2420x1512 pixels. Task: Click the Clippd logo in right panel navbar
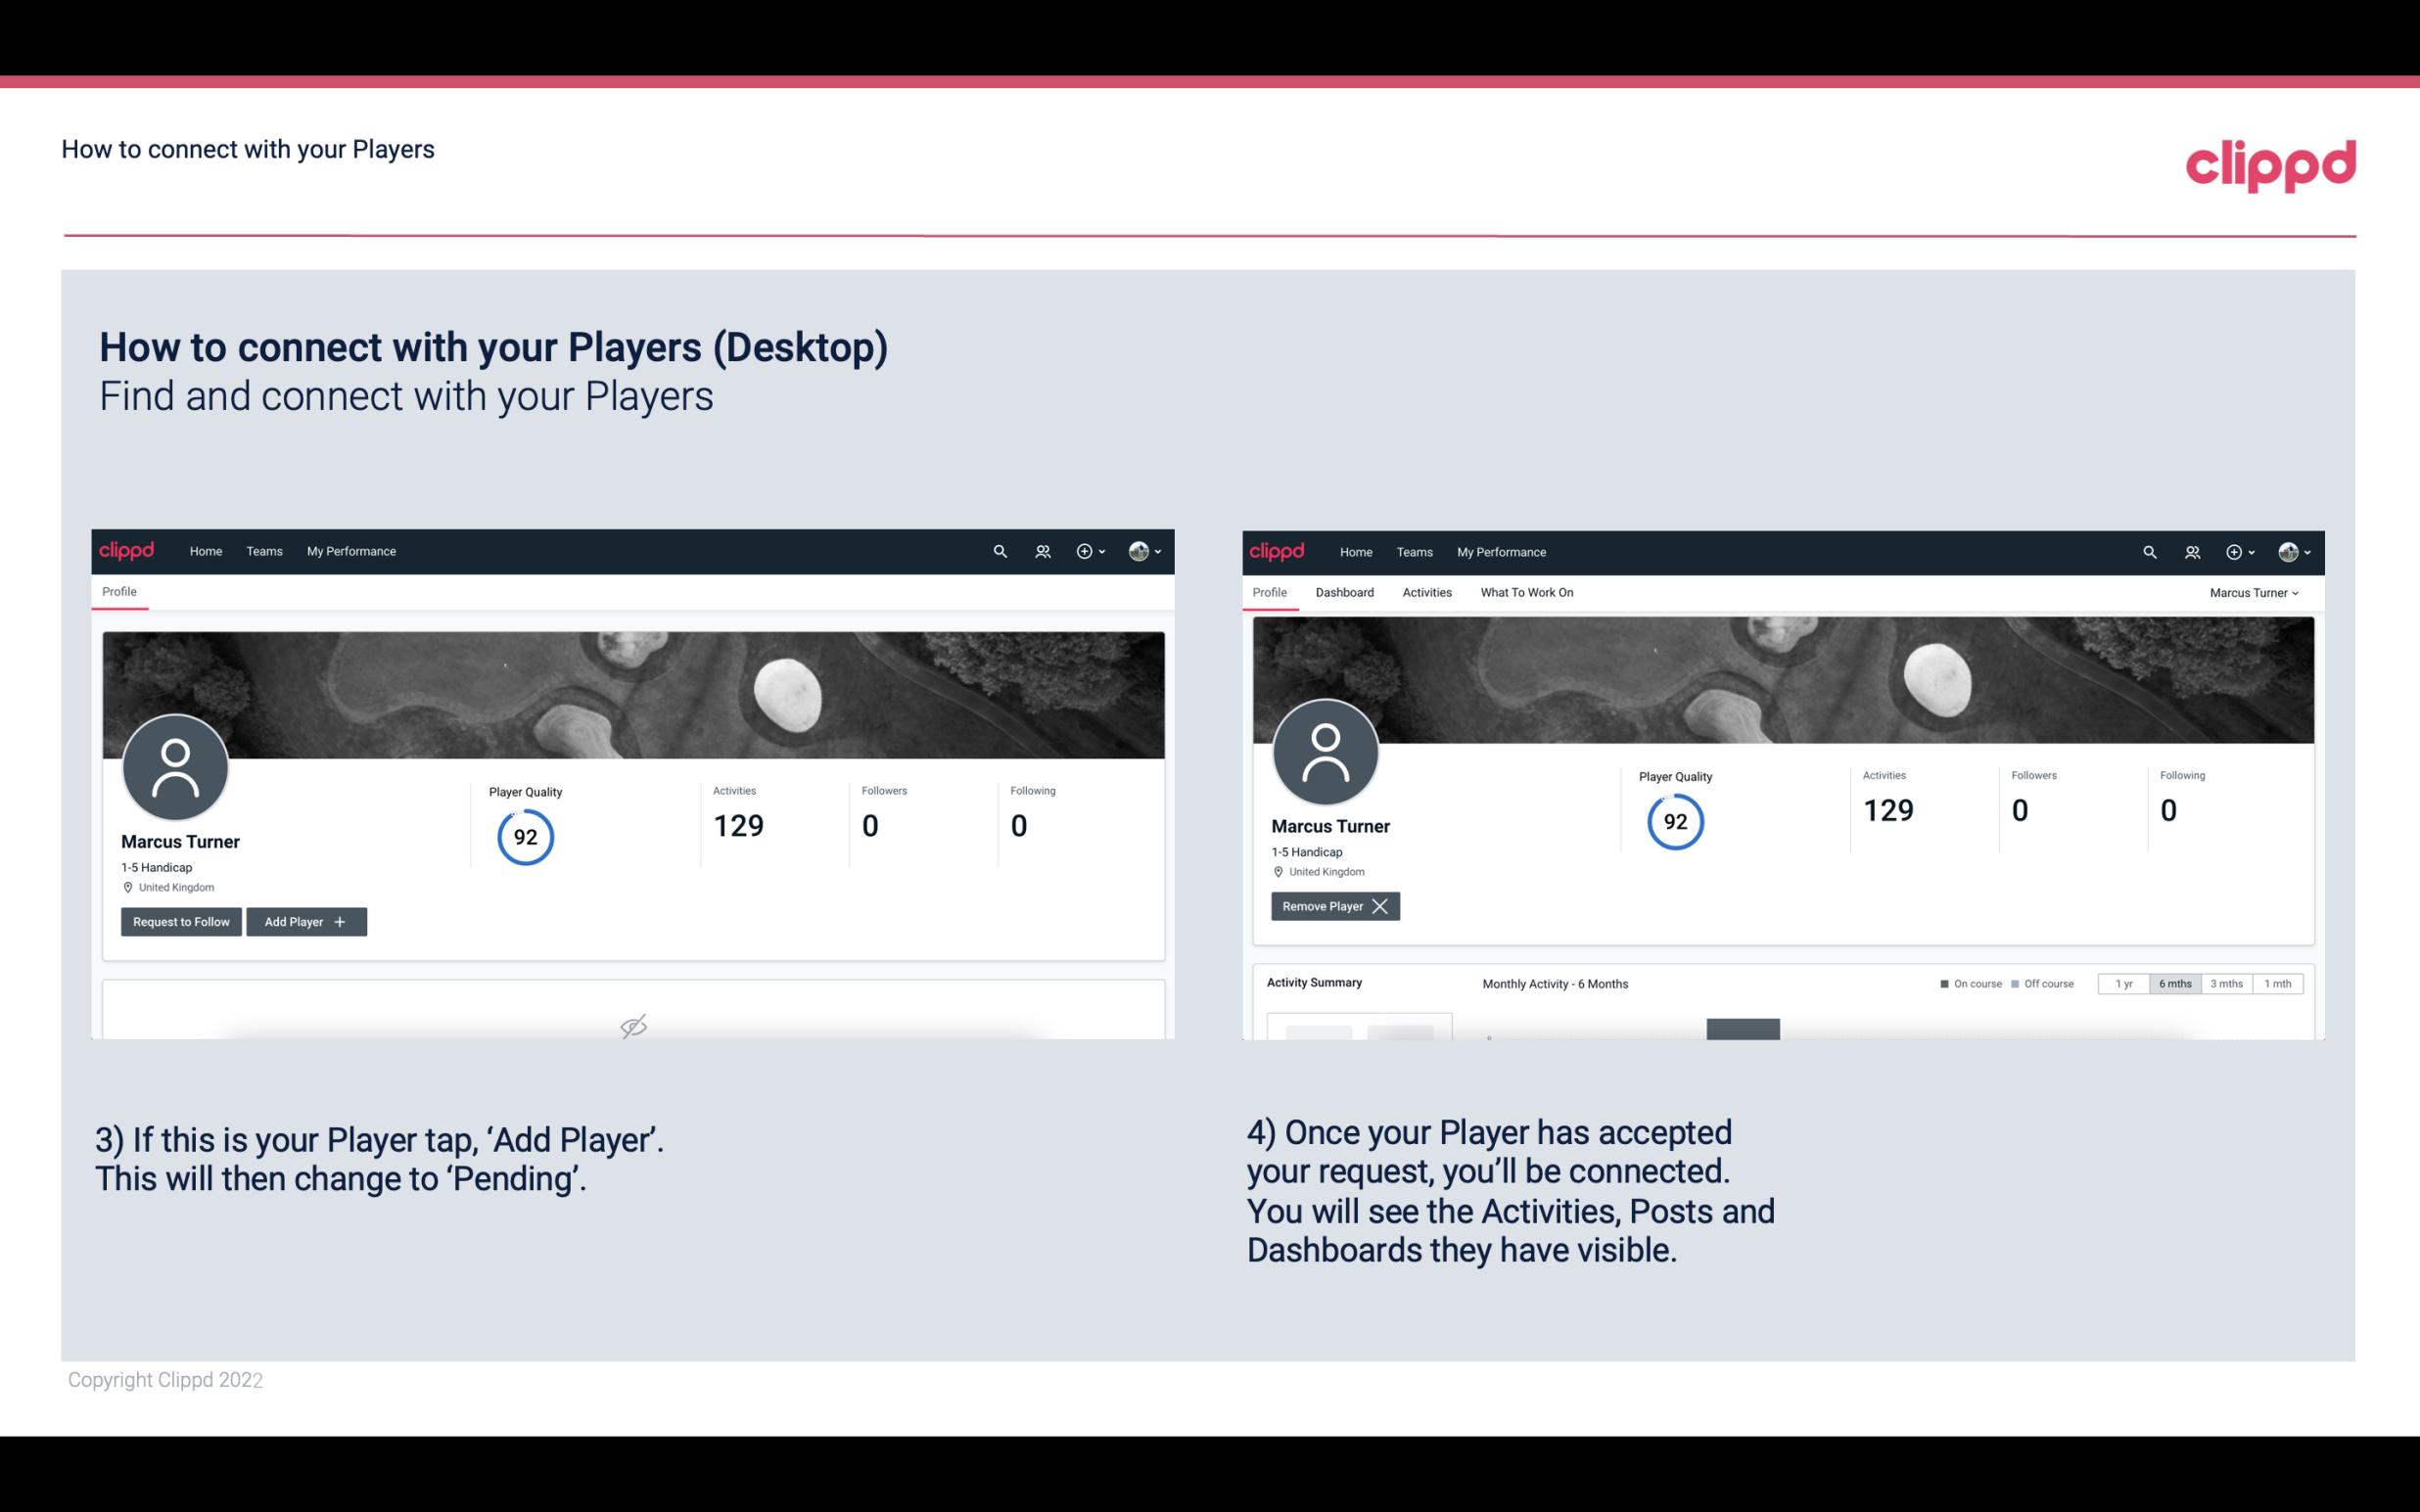(x=1278, y=550)
